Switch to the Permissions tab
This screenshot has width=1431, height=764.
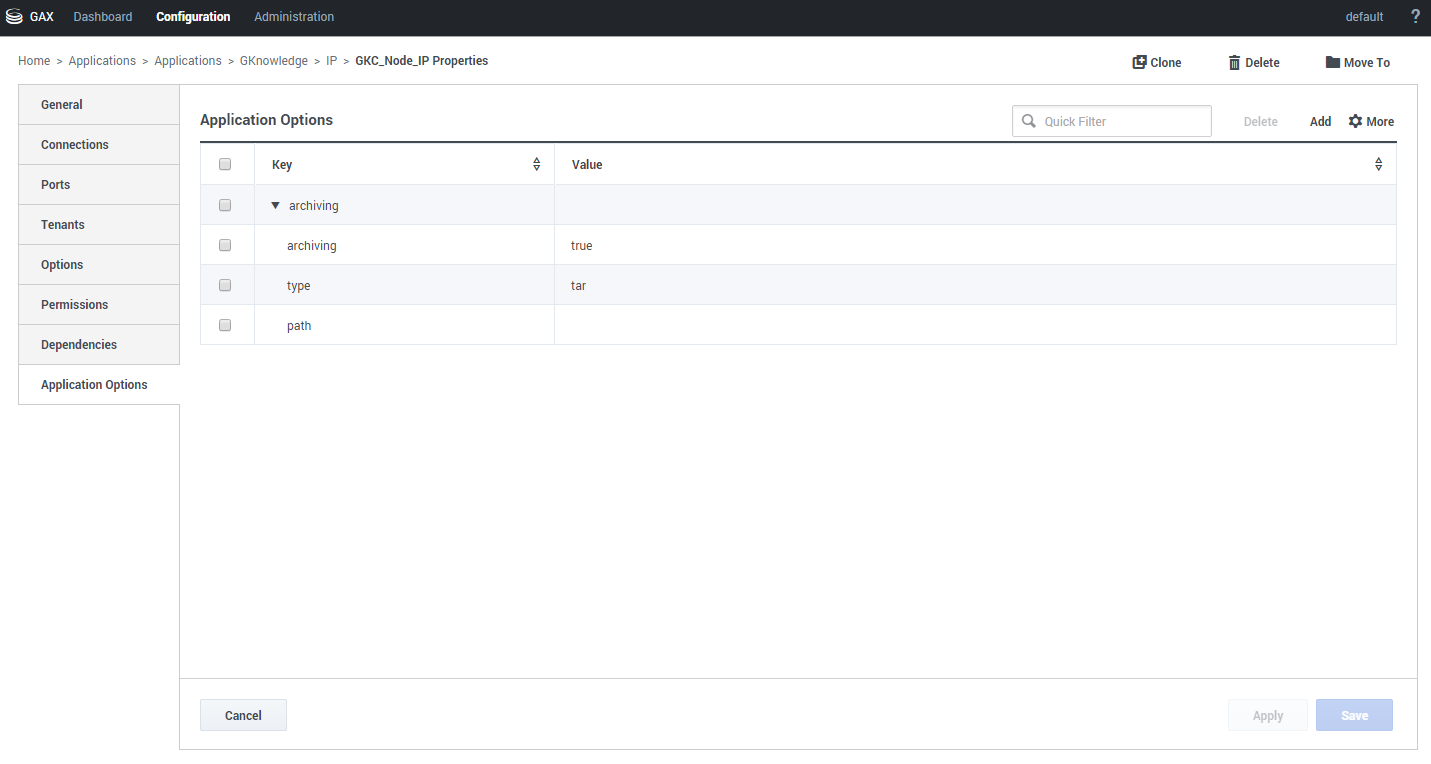(74, 305)
